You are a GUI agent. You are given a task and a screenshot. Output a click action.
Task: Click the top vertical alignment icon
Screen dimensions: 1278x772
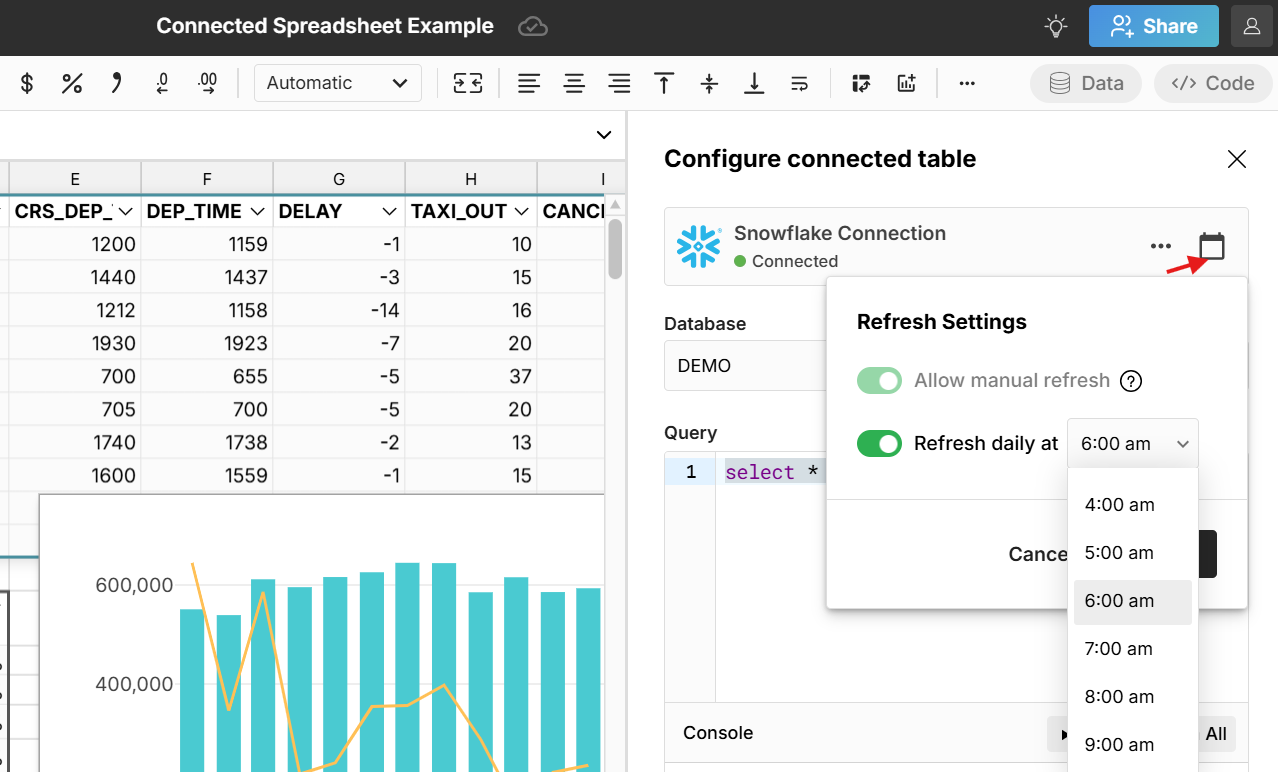tap(663, 83)
